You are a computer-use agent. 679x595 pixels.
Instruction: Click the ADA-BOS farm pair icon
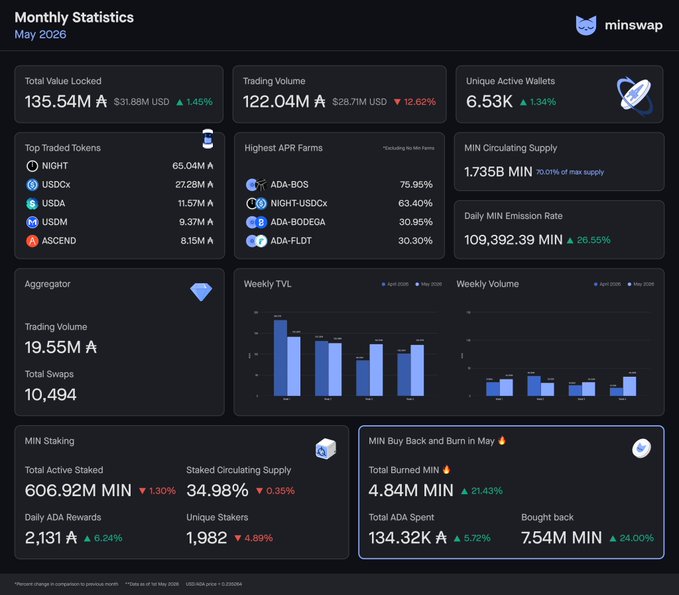pyautogui.click(x=256, y=184)
